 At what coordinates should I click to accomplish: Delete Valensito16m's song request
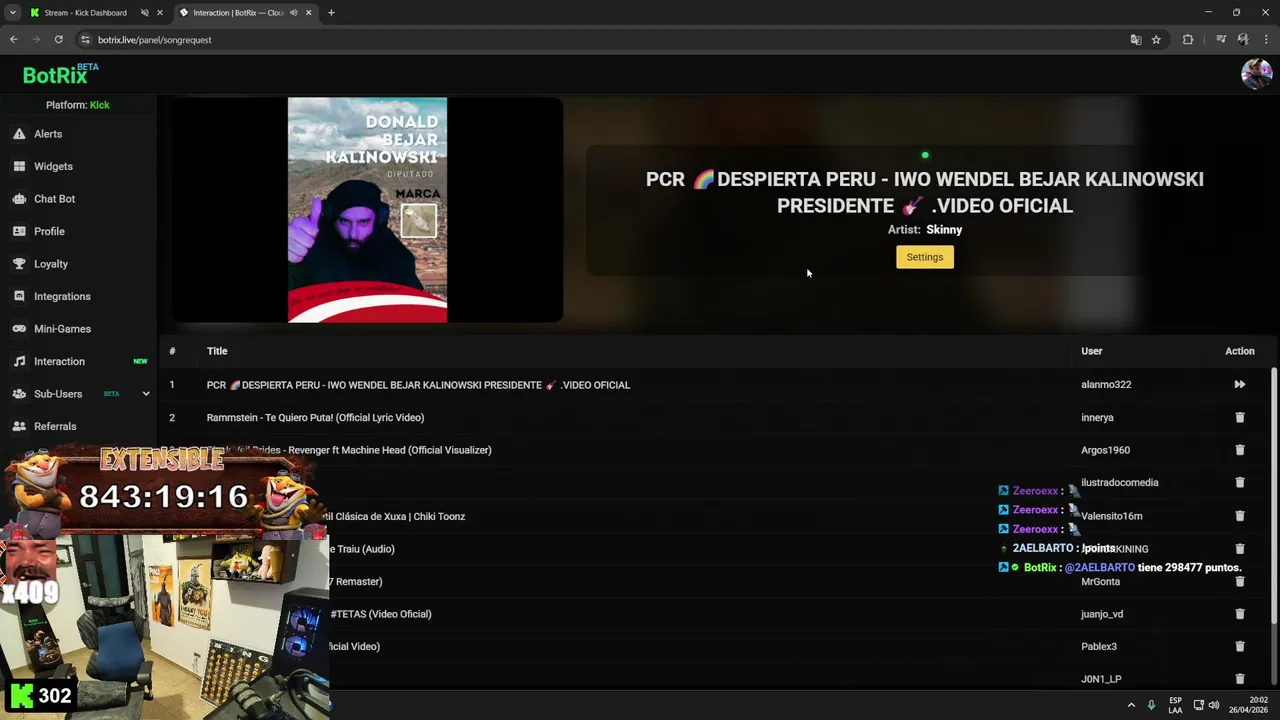pyautogui.click(x=1239, y=516)
